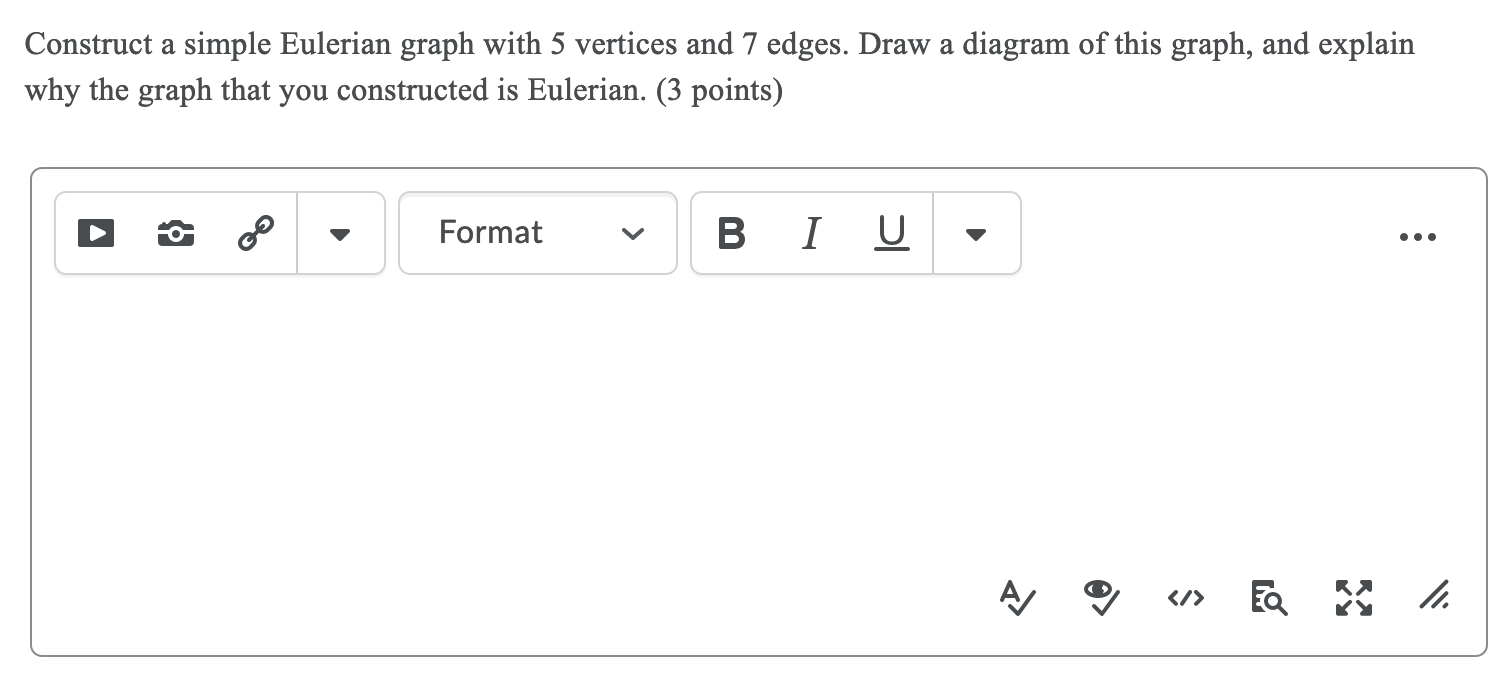Screen dimensions: 1510x690
Task: Insert a quicklink with the chain icon
Action: tap(256, 233)
